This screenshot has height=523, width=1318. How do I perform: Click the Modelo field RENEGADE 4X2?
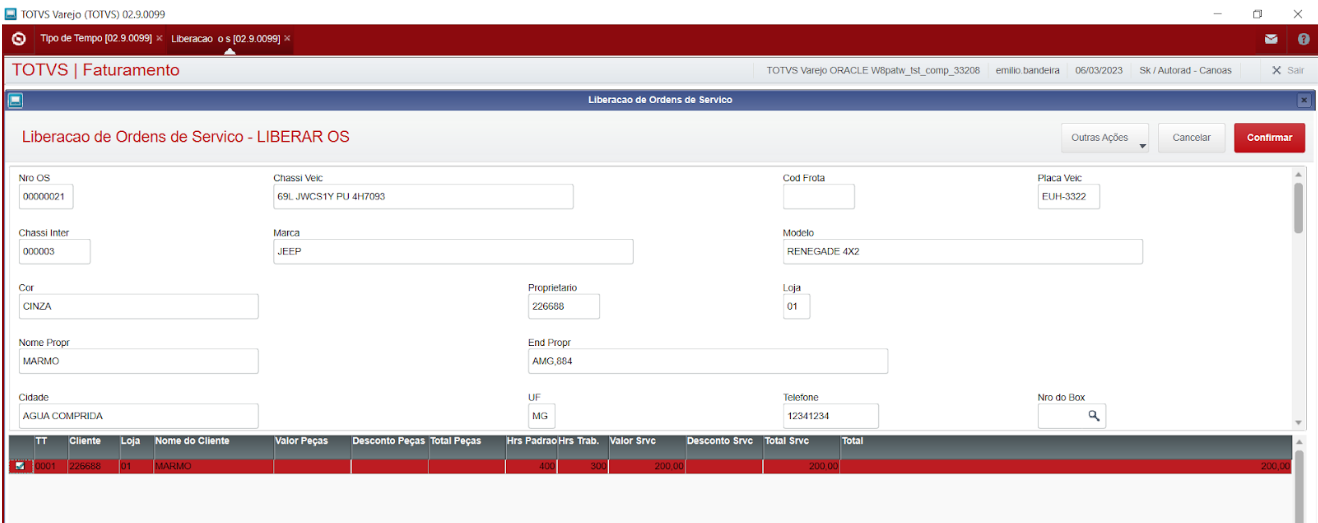pyautogui.click(x=962, y=251)
